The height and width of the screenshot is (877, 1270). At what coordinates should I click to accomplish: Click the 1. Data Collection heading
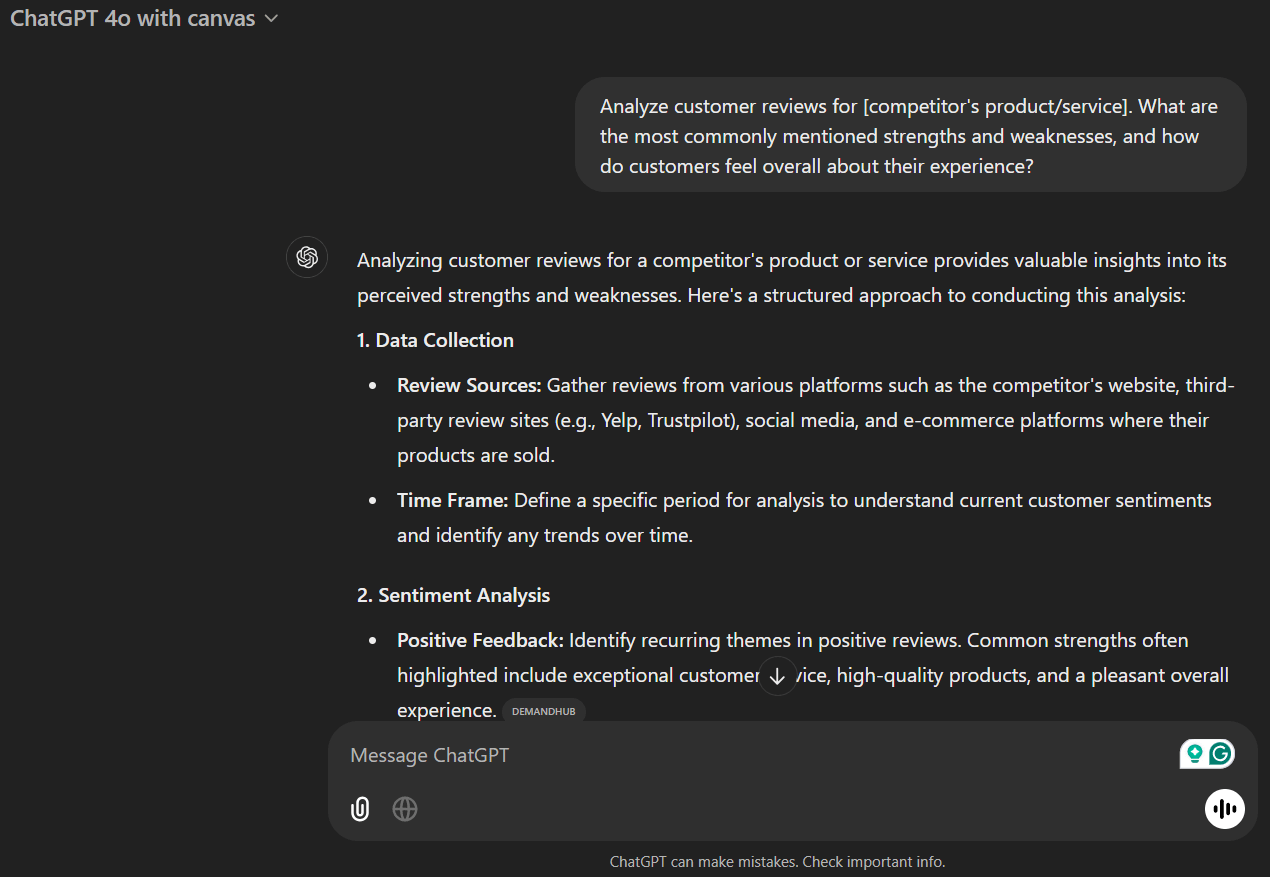point(435,340)
